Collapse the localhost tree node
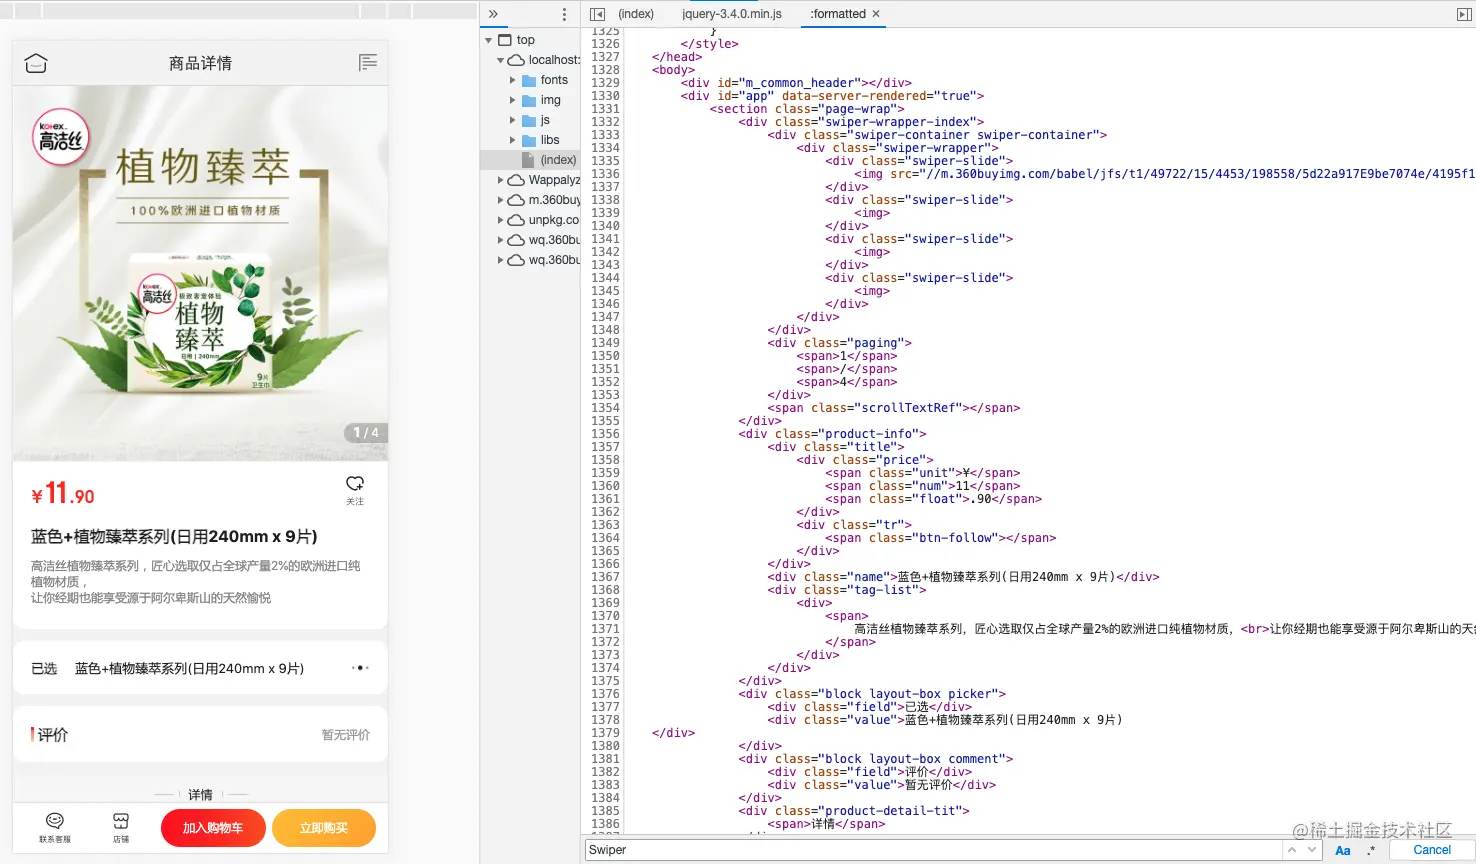Screen dimensions: 1476x864 click(x=501, y=60)
